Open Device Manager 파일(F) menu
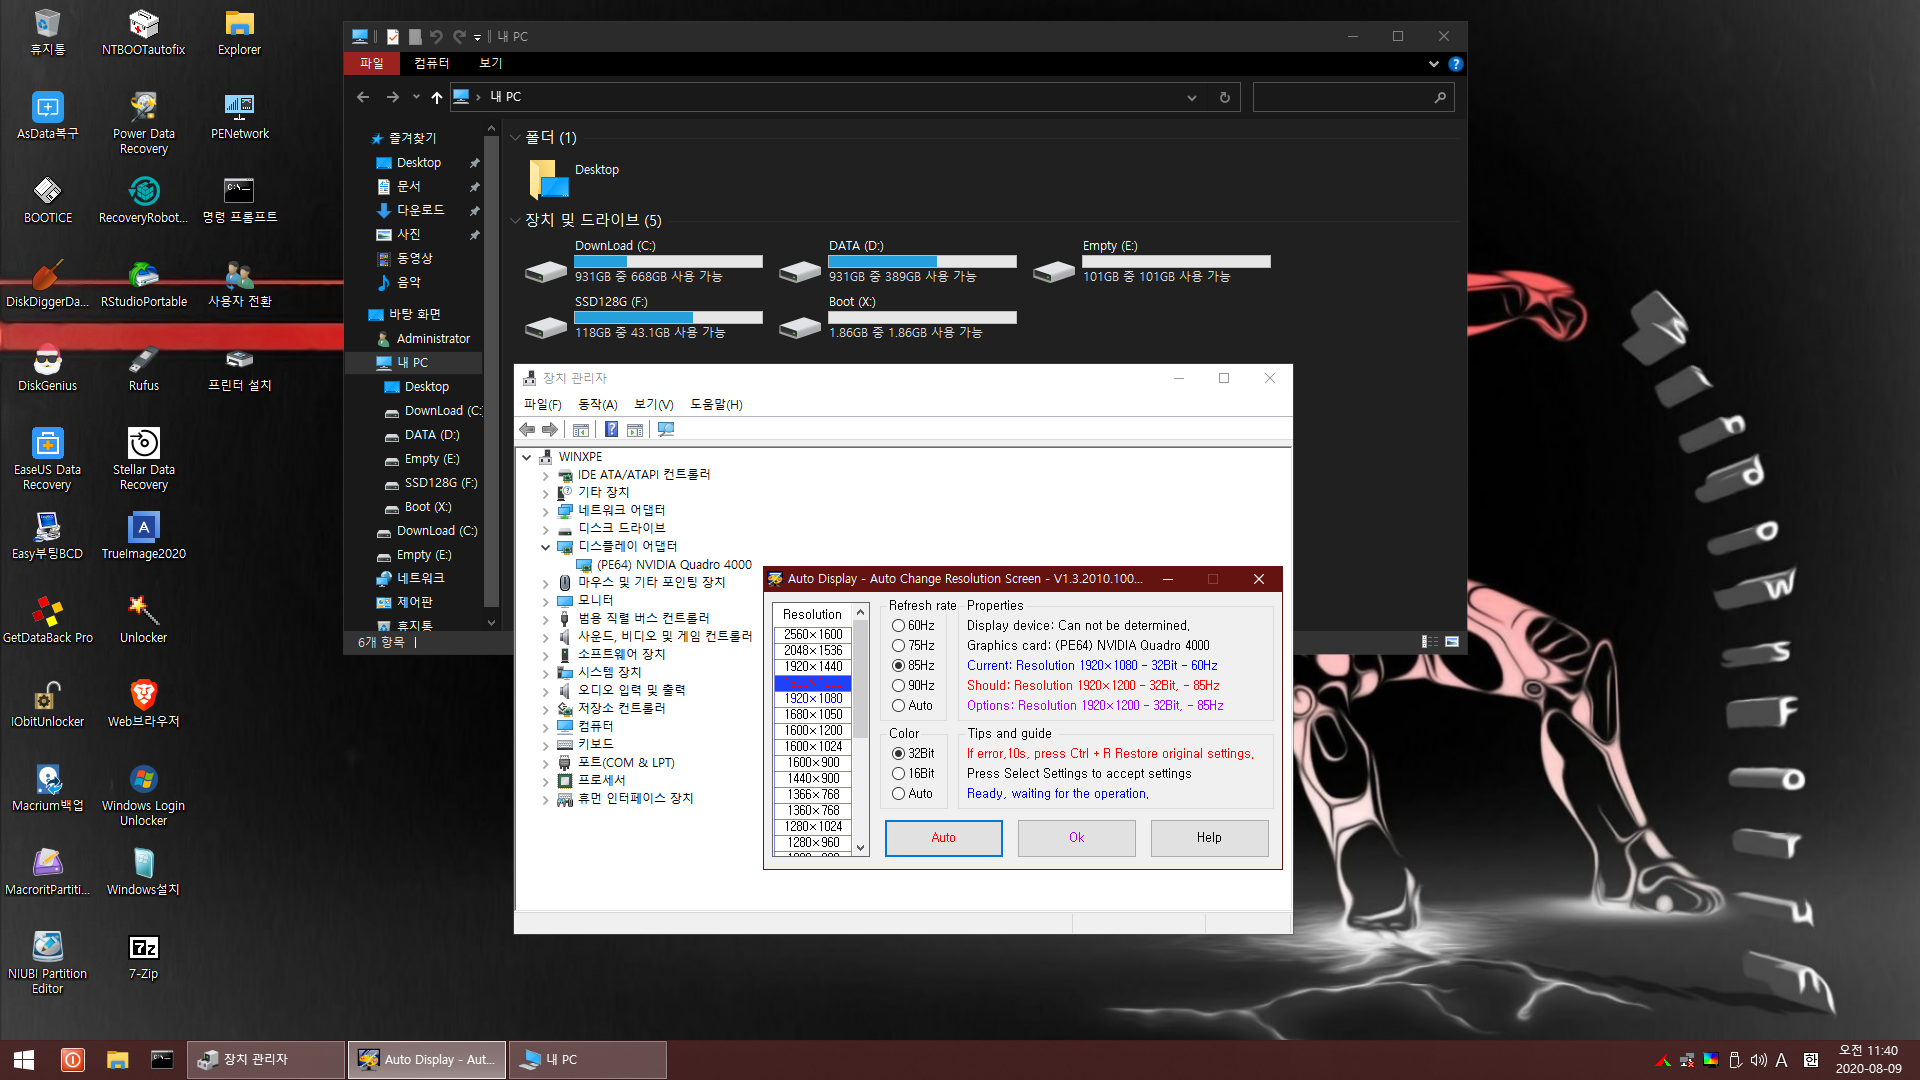The image size is (1920, 1080). (x=542, y=404)
